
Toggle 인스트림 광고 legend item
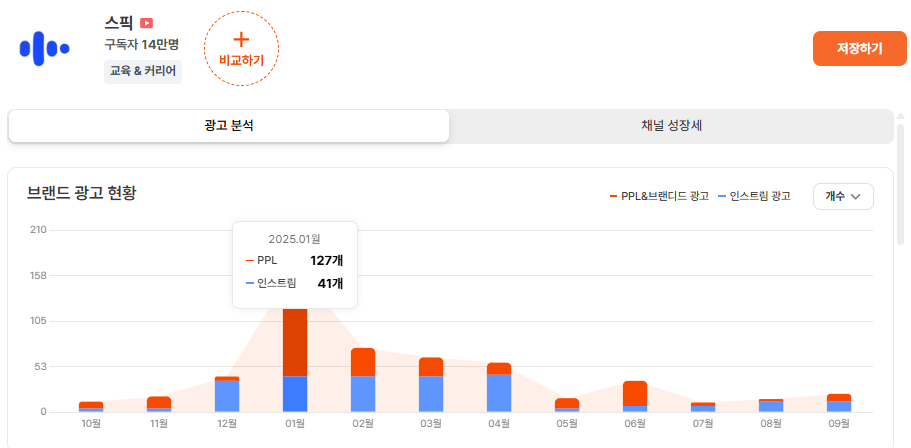754,196
